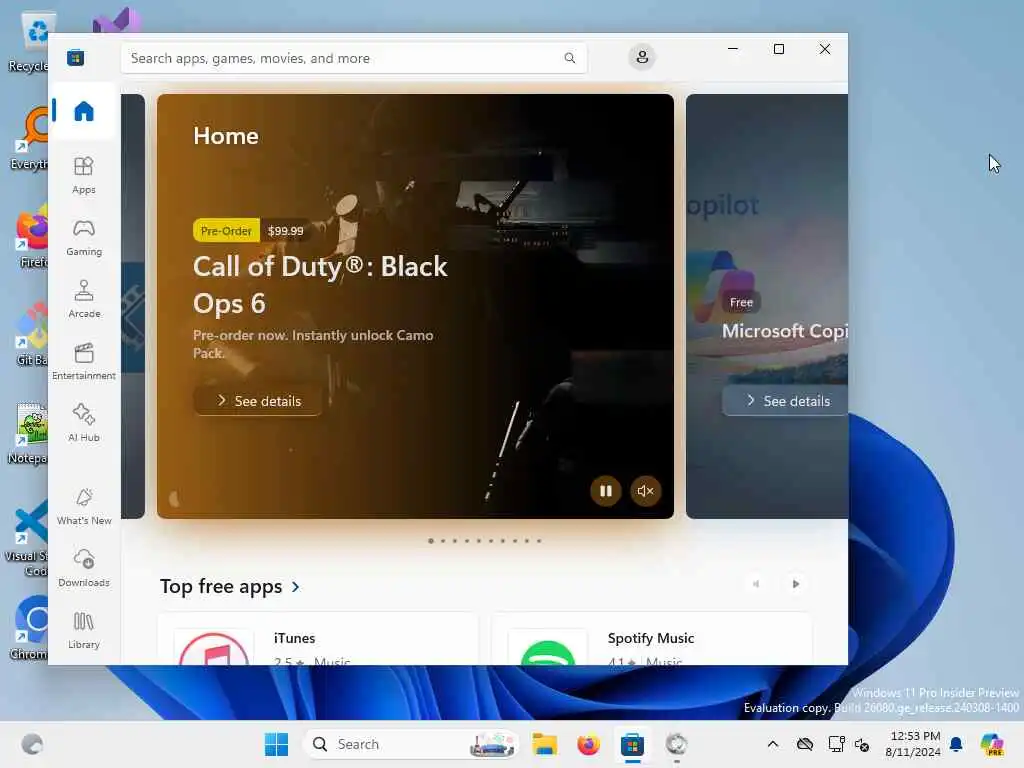Open the iTunes app card
The height and width of the screenshot is (768, 1024).
(x=318, y=639)
